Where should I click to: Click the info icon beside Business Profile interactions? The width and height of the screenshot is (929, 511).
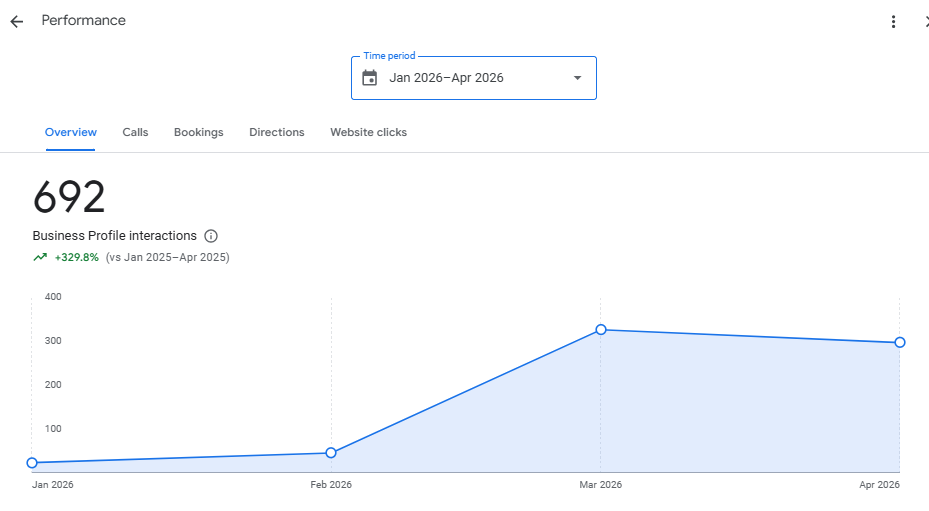(211, 236)
